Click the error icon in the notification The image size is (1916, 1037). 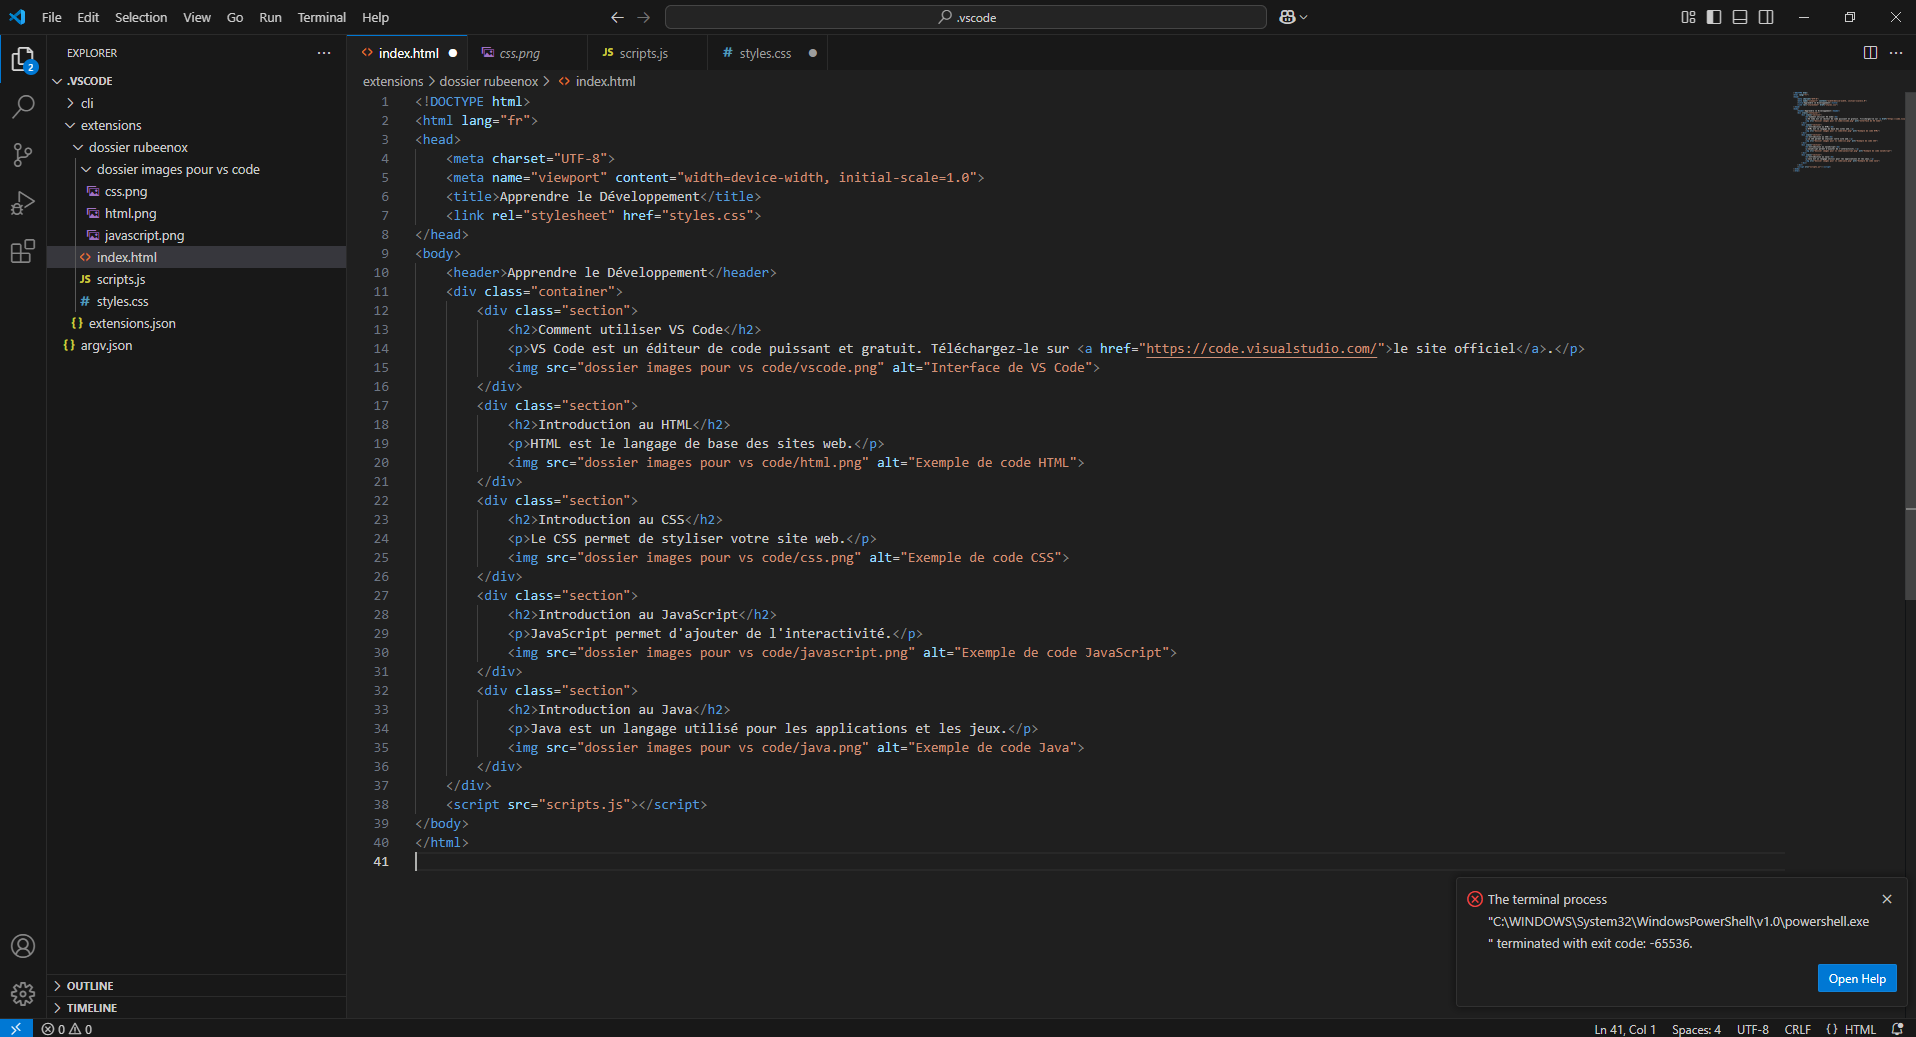pyautogui.click(x=1475, y=899)
